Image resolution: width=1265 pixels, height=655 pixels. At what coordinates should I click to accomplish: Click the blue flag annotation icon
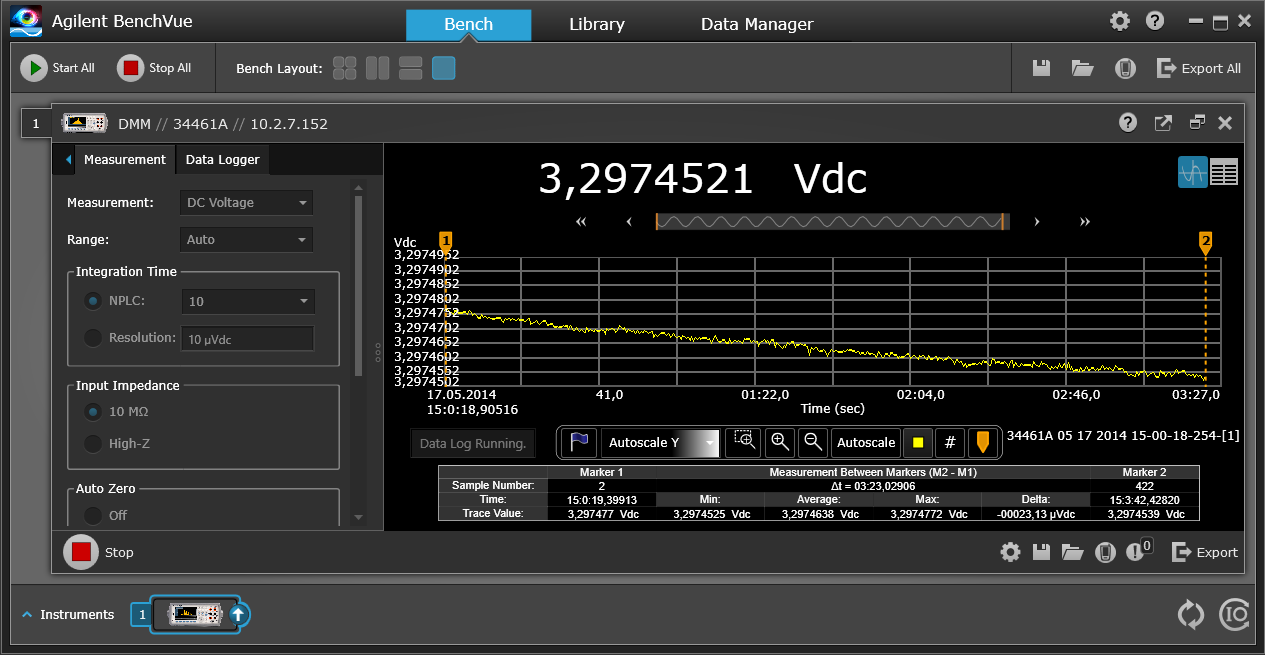pyautogui.click(x=579, y=443)
